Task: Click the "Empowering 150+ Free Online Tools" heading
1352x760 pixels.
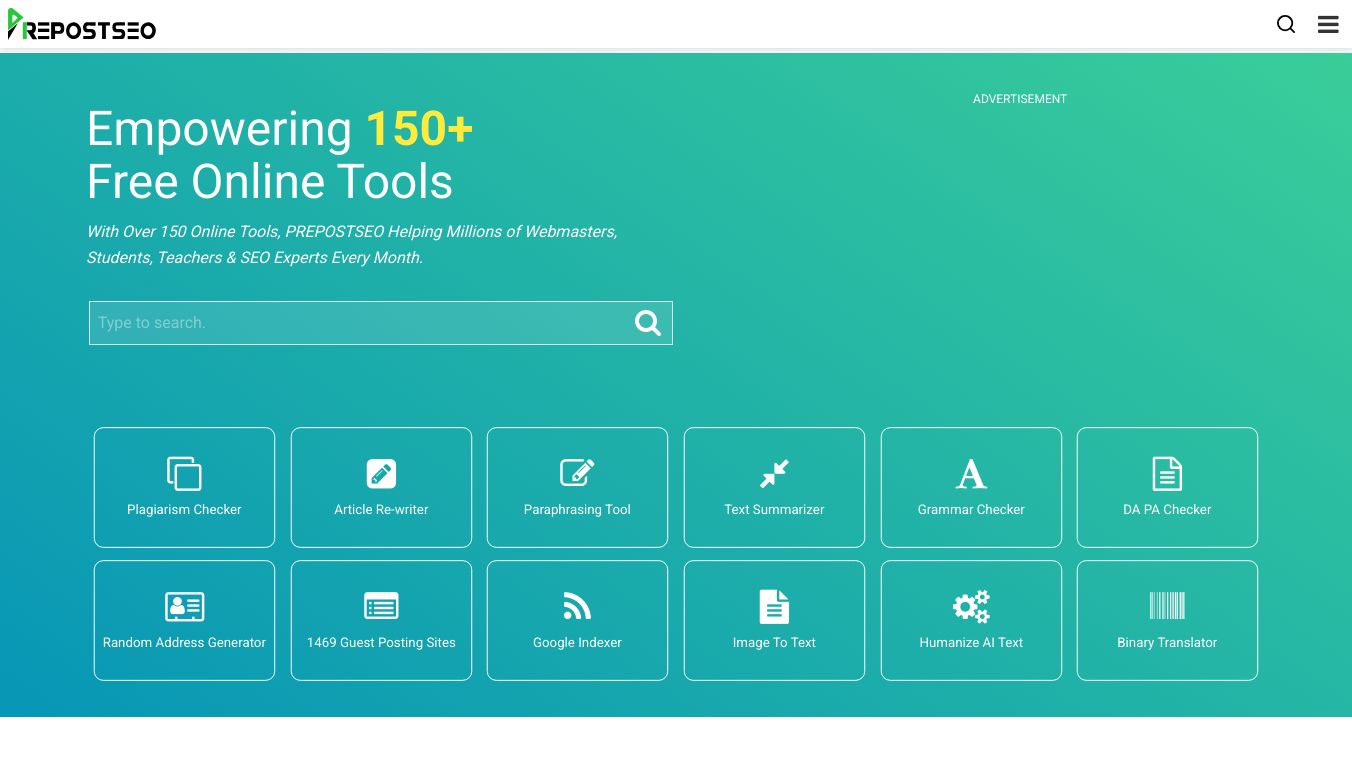Action: click(x=280, y=155)
